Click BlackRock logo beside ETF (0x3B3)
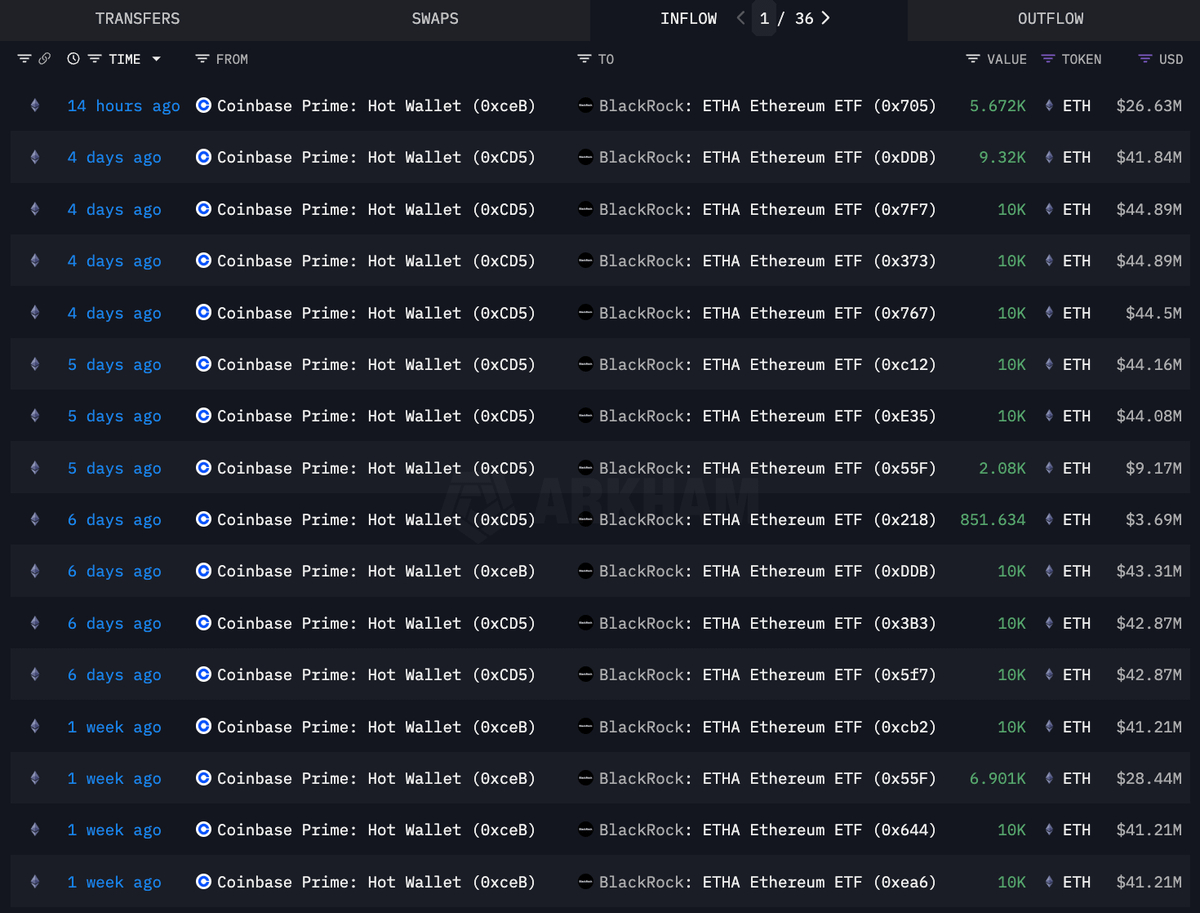Screen dimensions: 1200x913 [587, 623]
